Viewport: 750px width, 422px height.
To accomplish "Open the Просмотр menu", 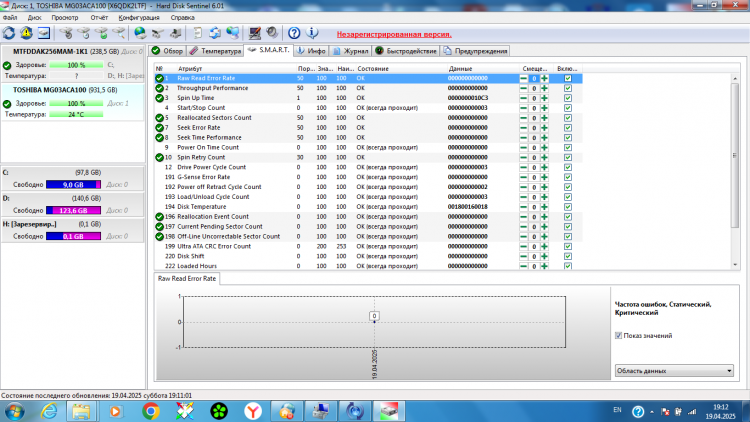I will [65, 18].
